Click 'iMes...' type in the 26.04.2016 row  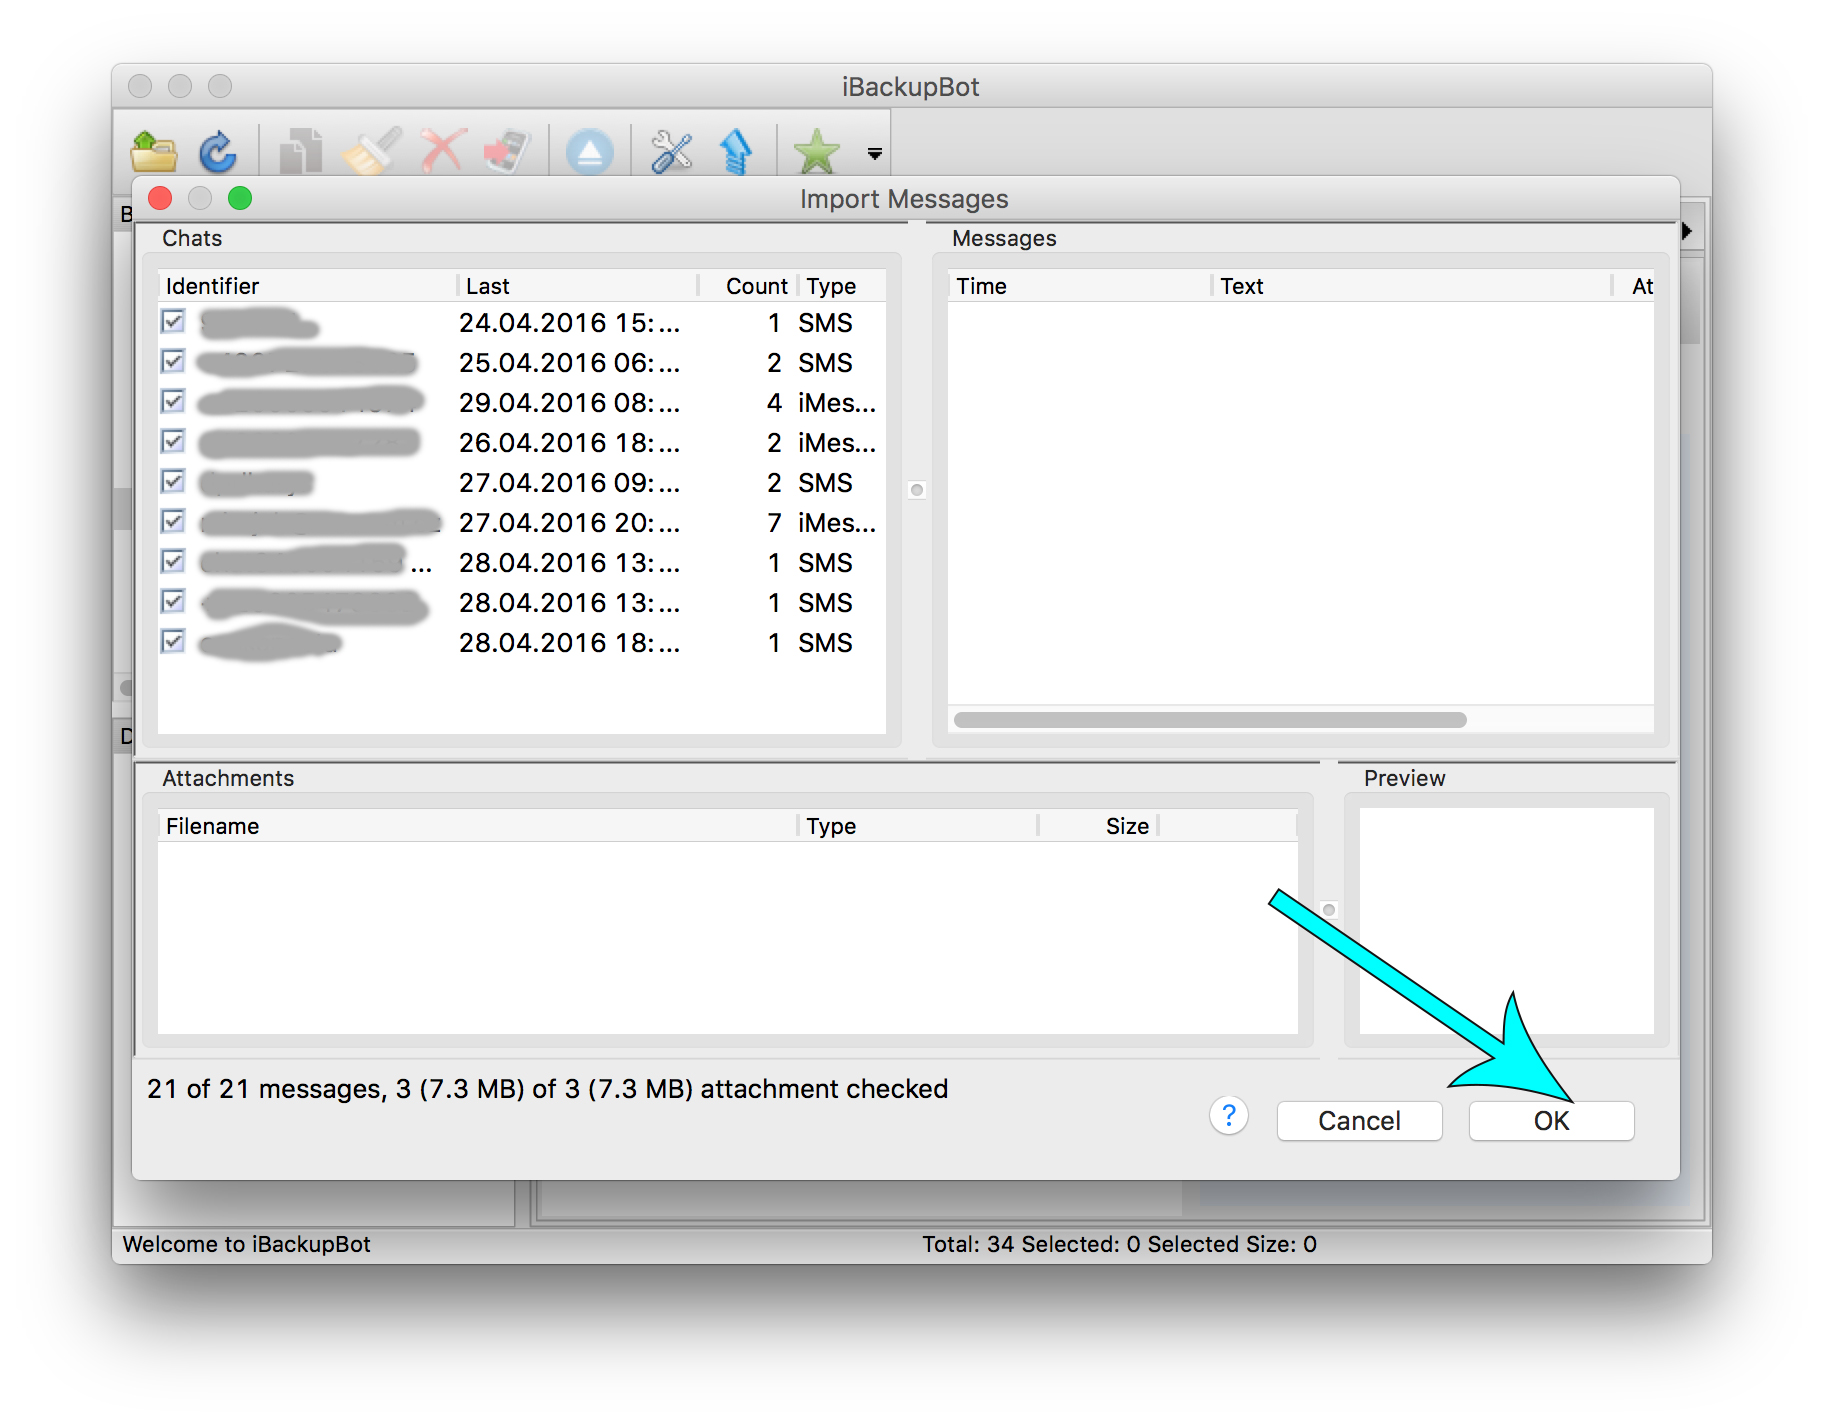(837, 442)
